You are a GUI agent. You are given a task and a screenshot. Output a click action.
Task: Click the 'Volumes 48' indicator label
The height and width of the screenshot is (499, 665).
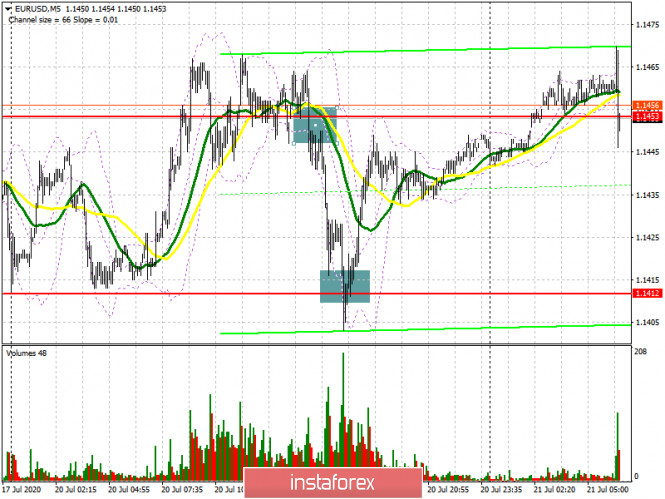click(26, 353)
